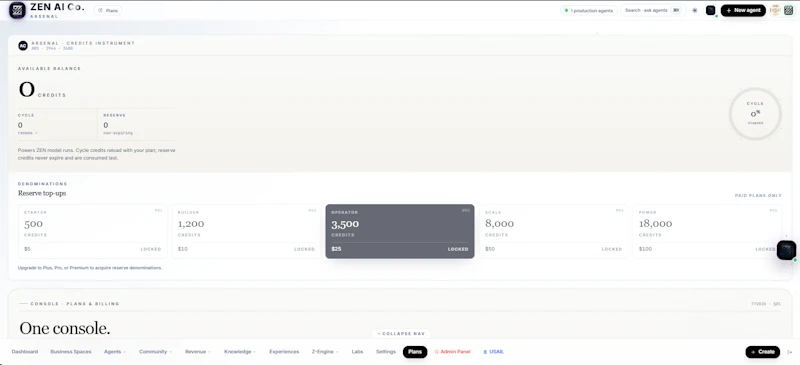Open Settings in bottom nav
Screen dimensions: 800x365
pos(386,352)
